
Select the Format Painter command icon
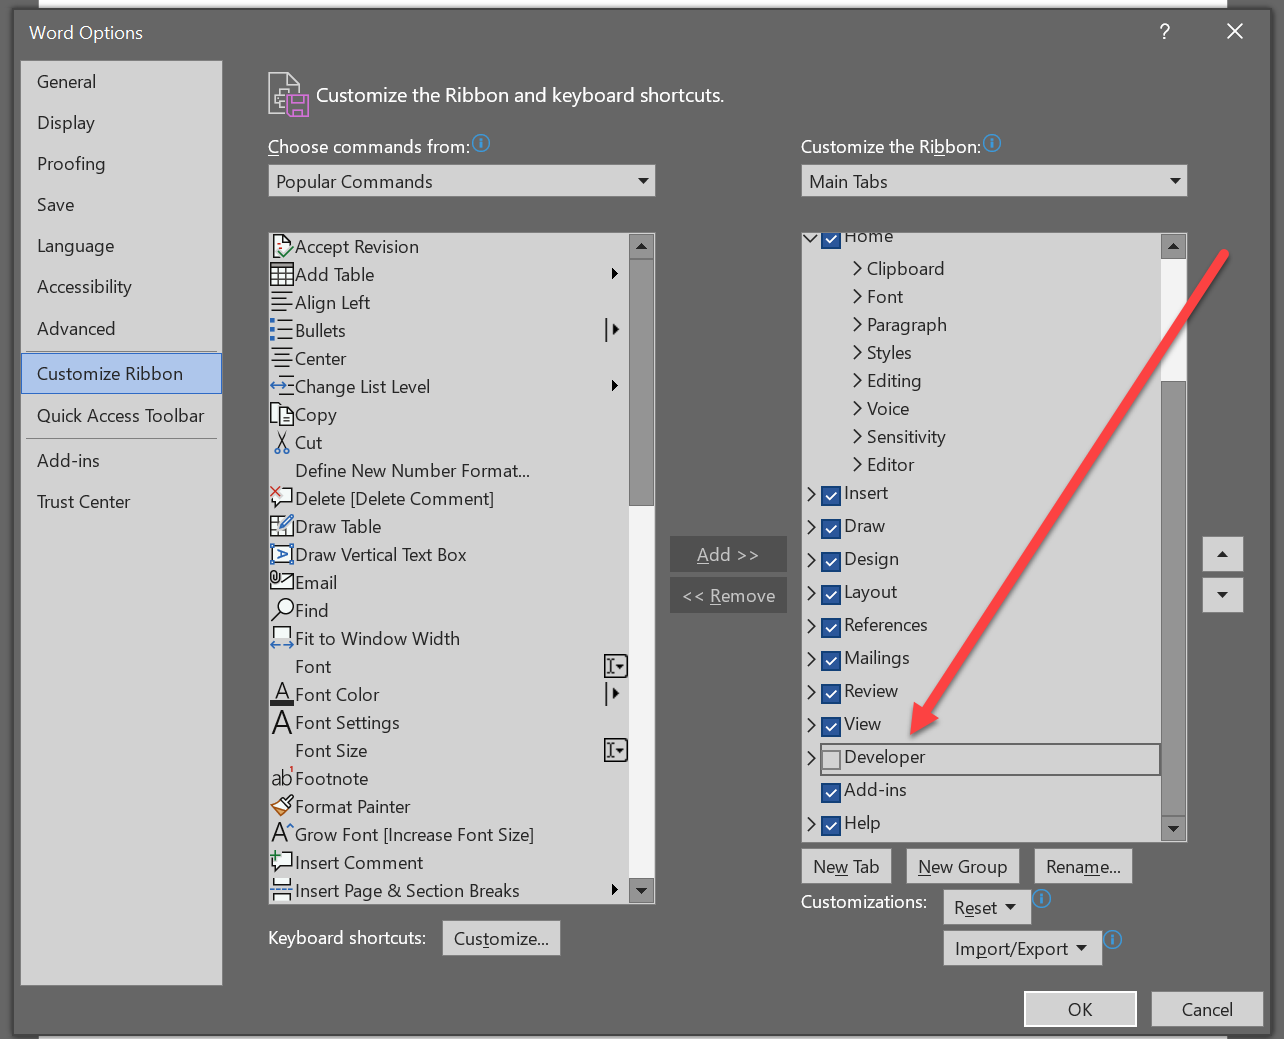(x=279, y=806)
